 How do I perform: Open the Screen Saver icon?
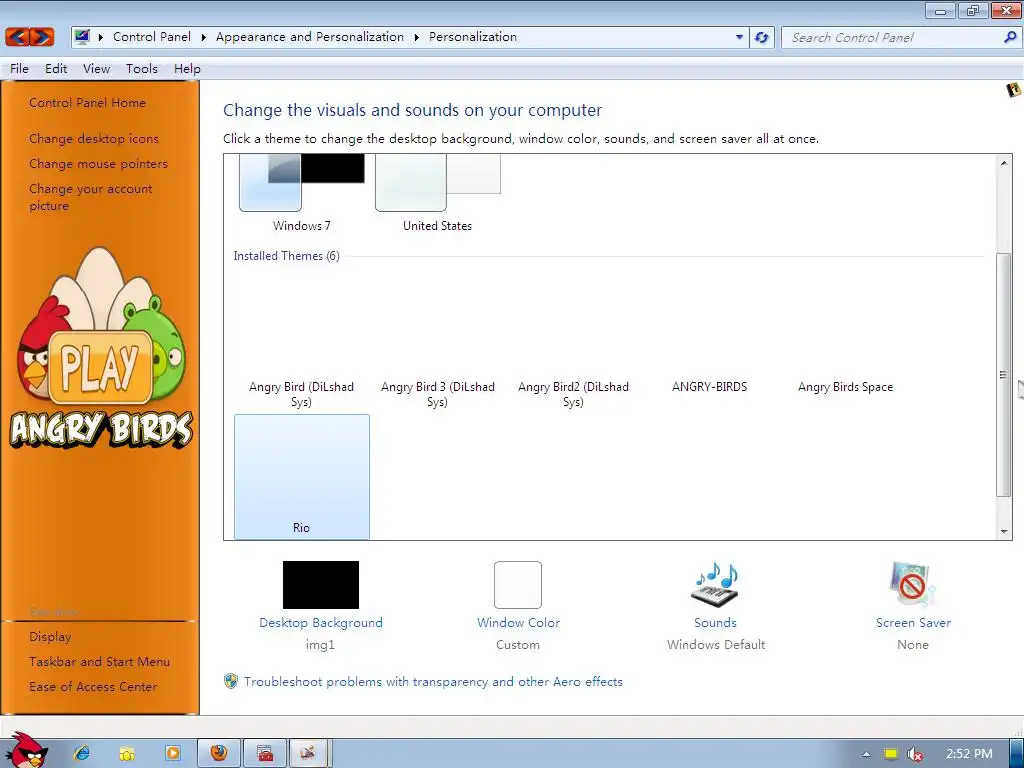tap(912, 584)
